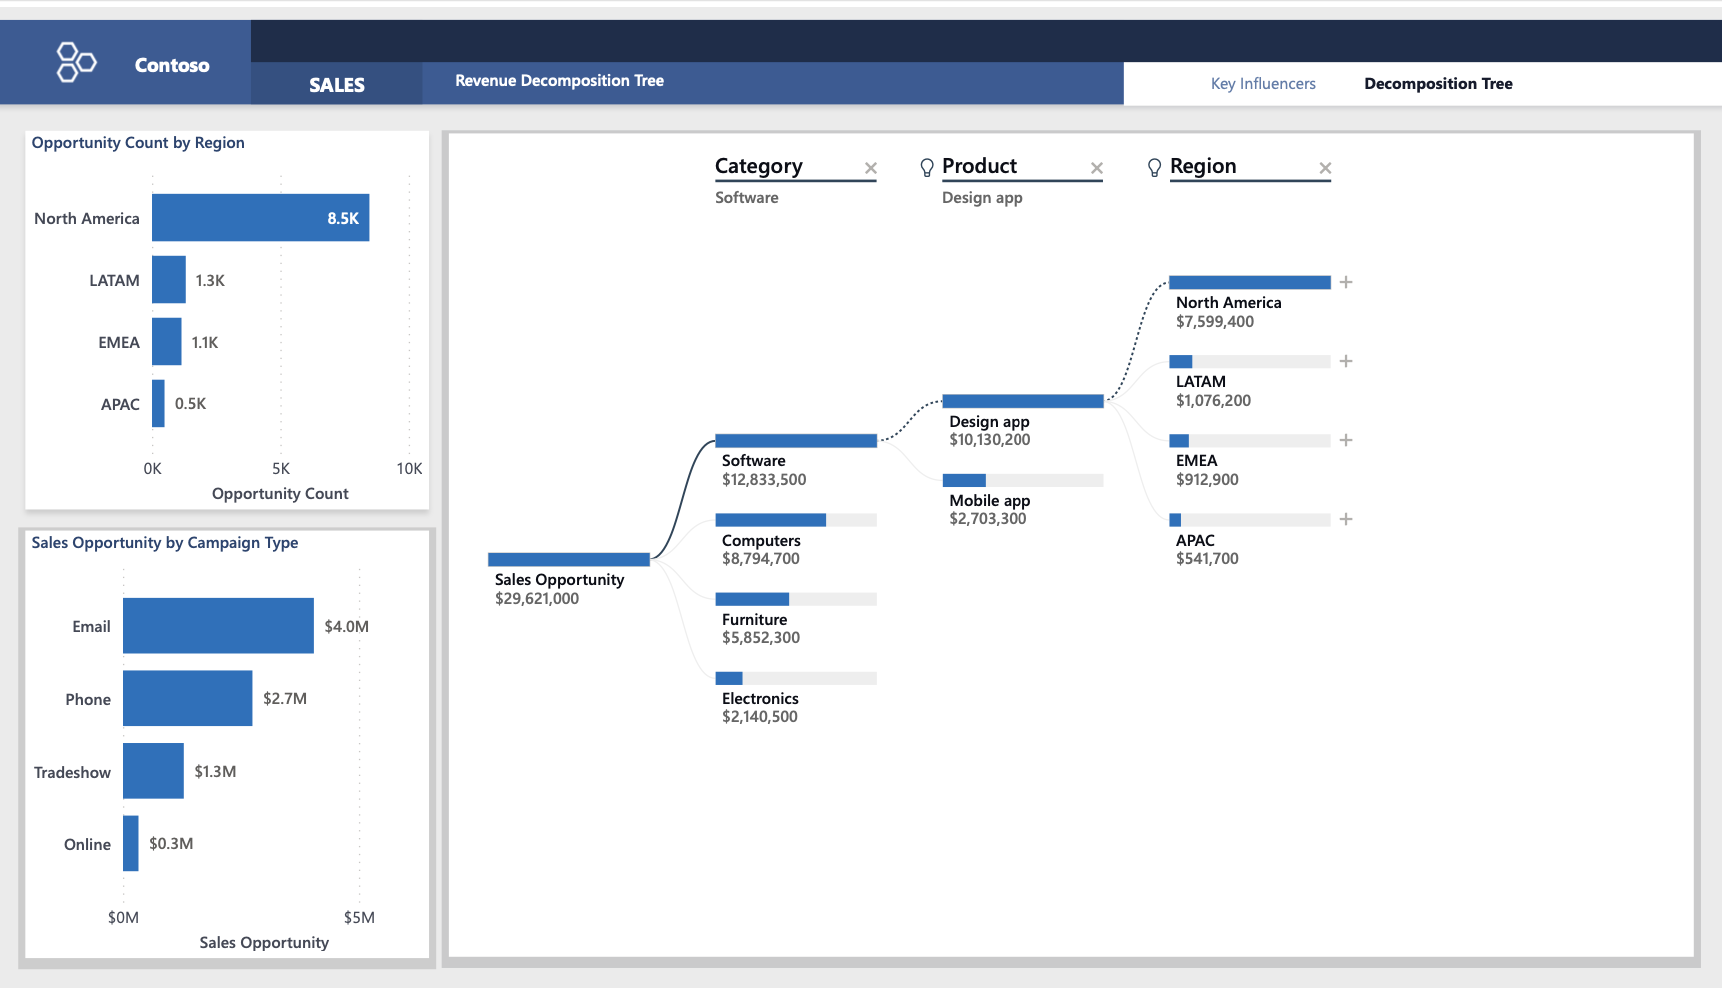This screenshot has width=1722, height=994.
Task: Remove the Region level with its X
Action: click(x=1325, y=168)
